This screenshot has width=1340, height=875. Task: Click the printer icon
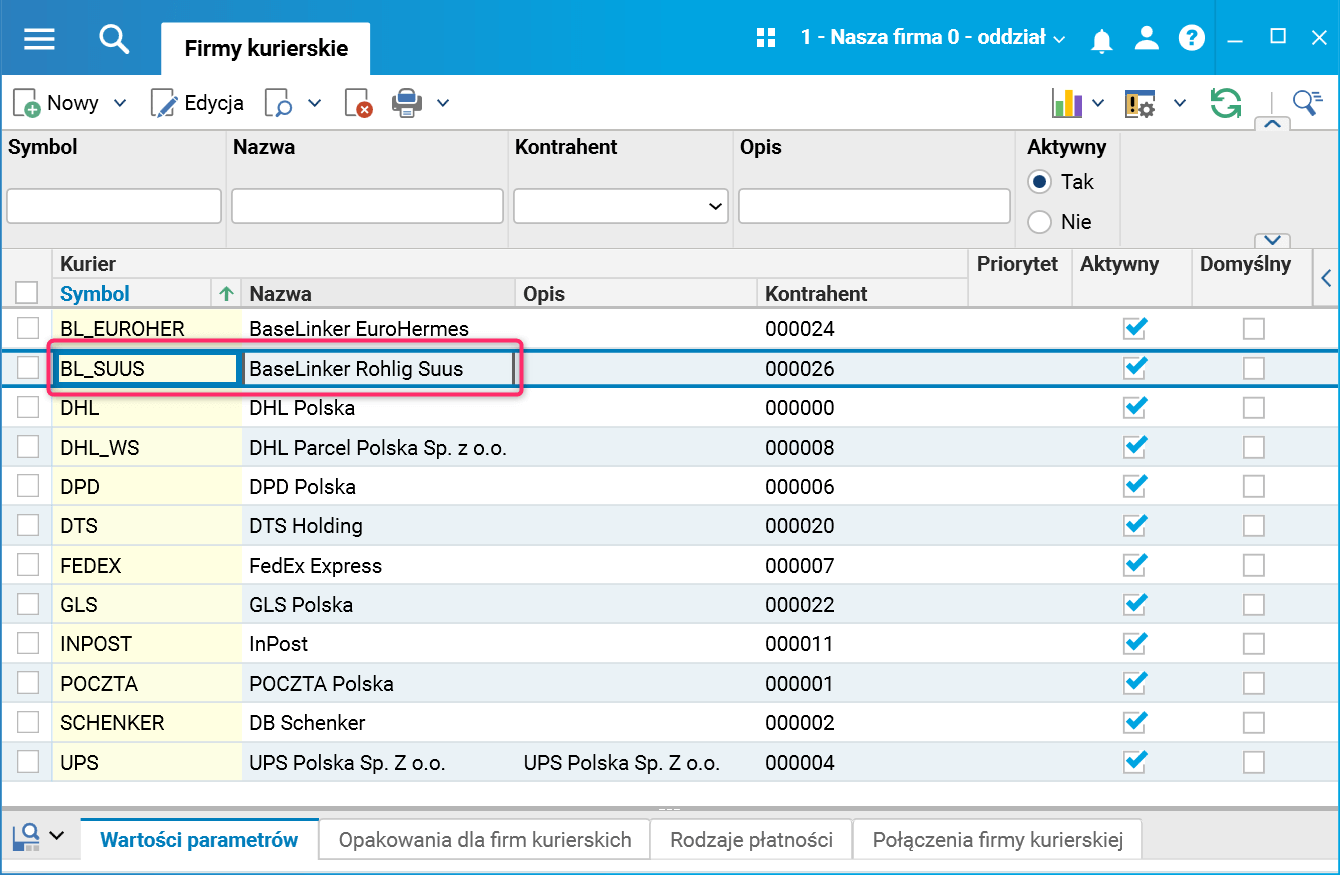pos(407,103)
